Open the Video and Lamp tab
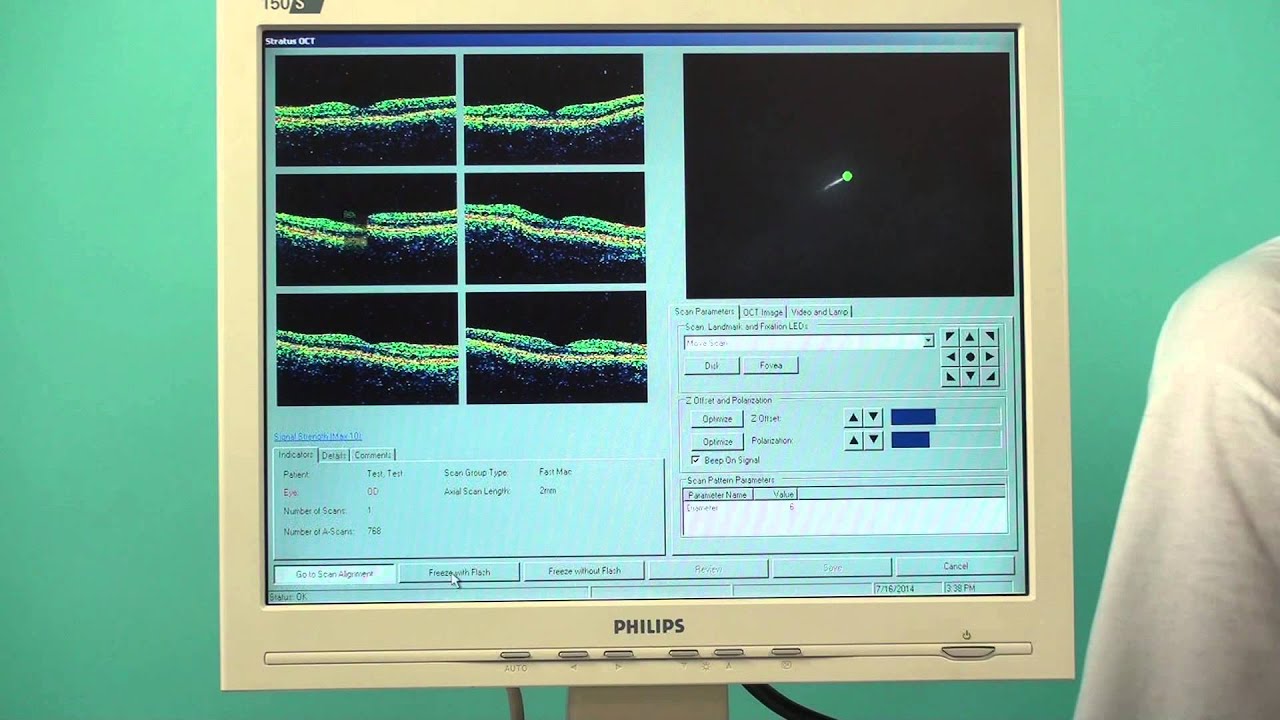This screenshot has height=720, width=1280. pyautogui.click(x=819, y=312)
